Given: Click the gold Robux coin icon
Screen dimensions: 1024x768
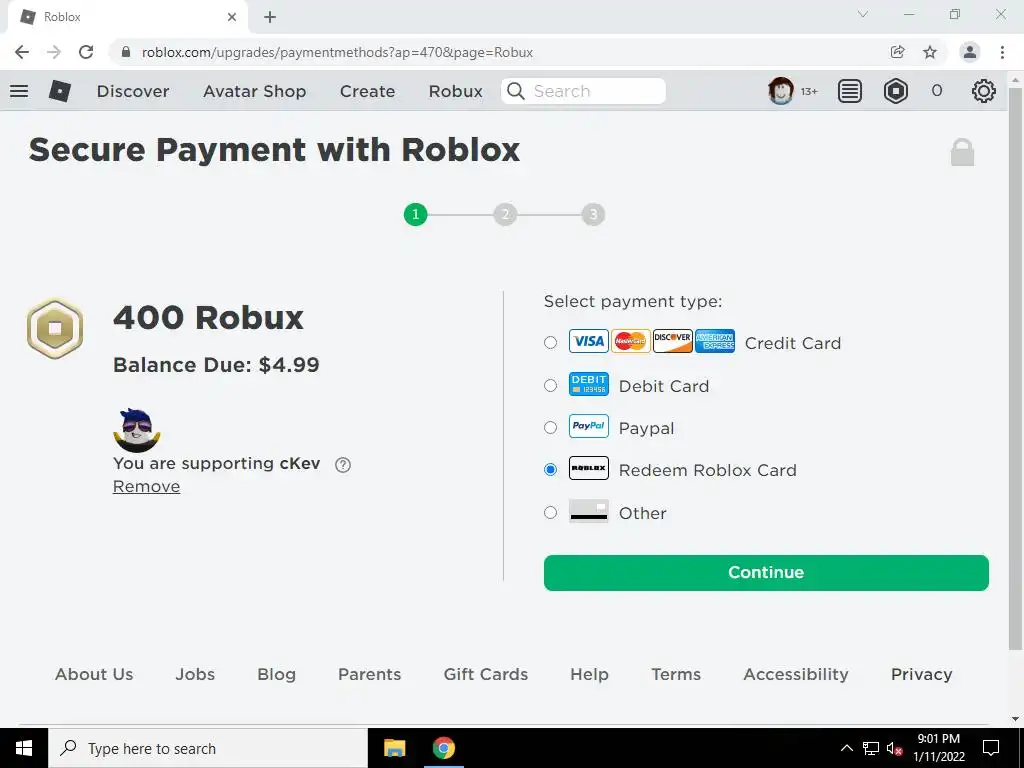Looking at the screenshot, I should click(55, 328).
